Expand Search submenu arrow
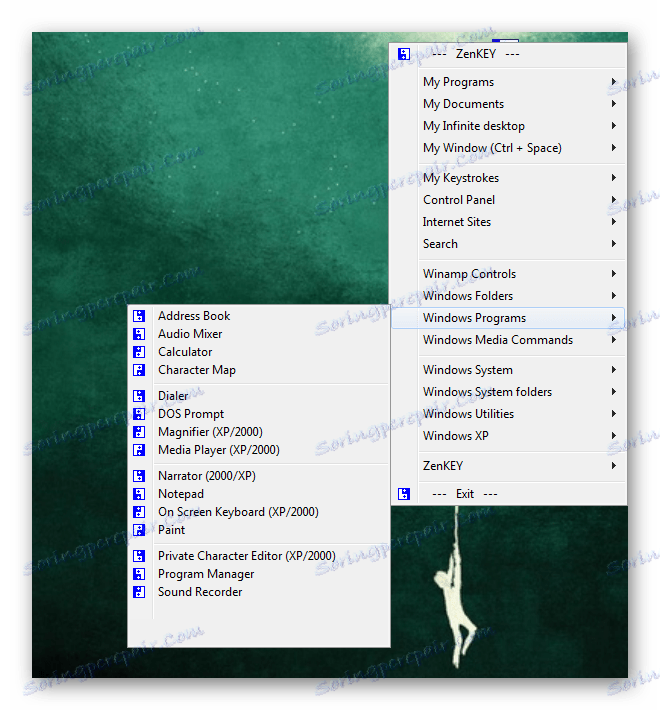 (614, 244)
